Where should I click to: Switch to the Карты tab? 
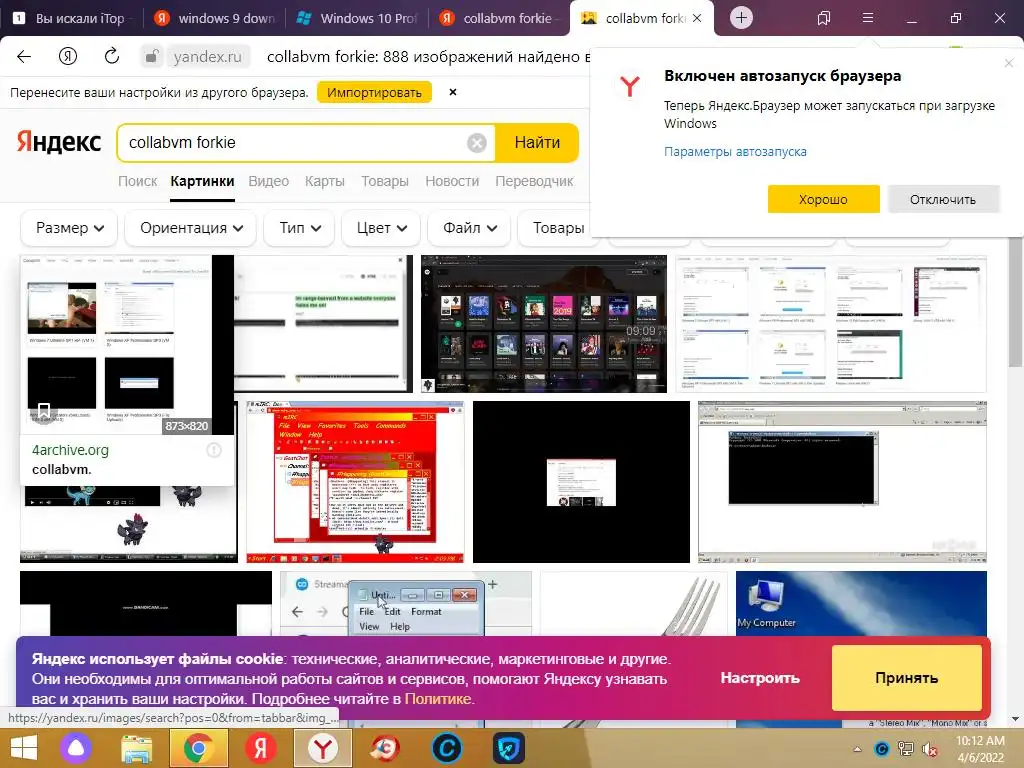325,181
